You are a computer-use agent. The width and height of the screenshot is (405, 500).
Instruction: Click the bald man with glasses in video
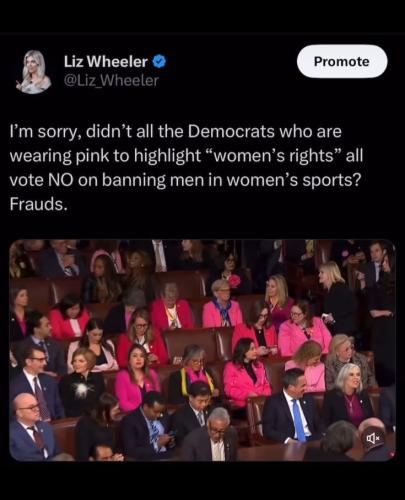[x=31, y=426]
